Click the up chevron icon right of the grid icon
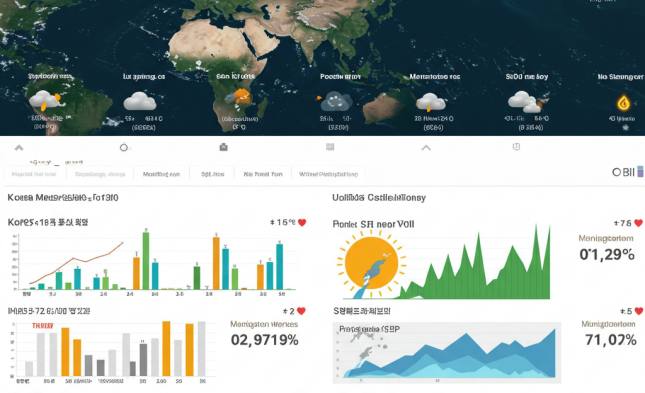The height and width of the screenshot is (393, 645). click(x=426, y=147)
